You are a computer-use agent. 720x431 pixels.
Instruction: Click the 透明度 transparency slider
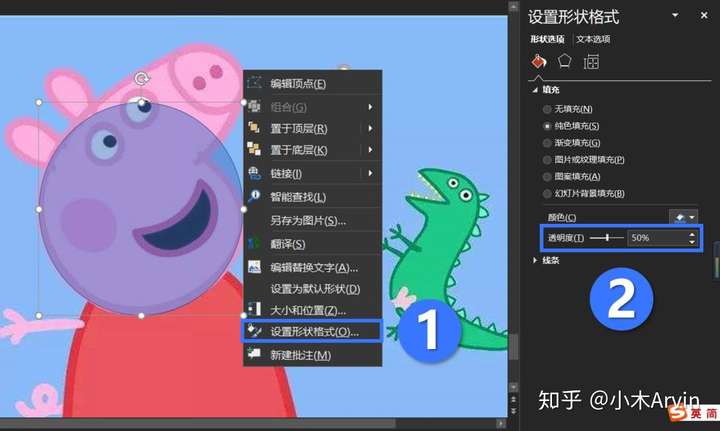pos(607,238)
